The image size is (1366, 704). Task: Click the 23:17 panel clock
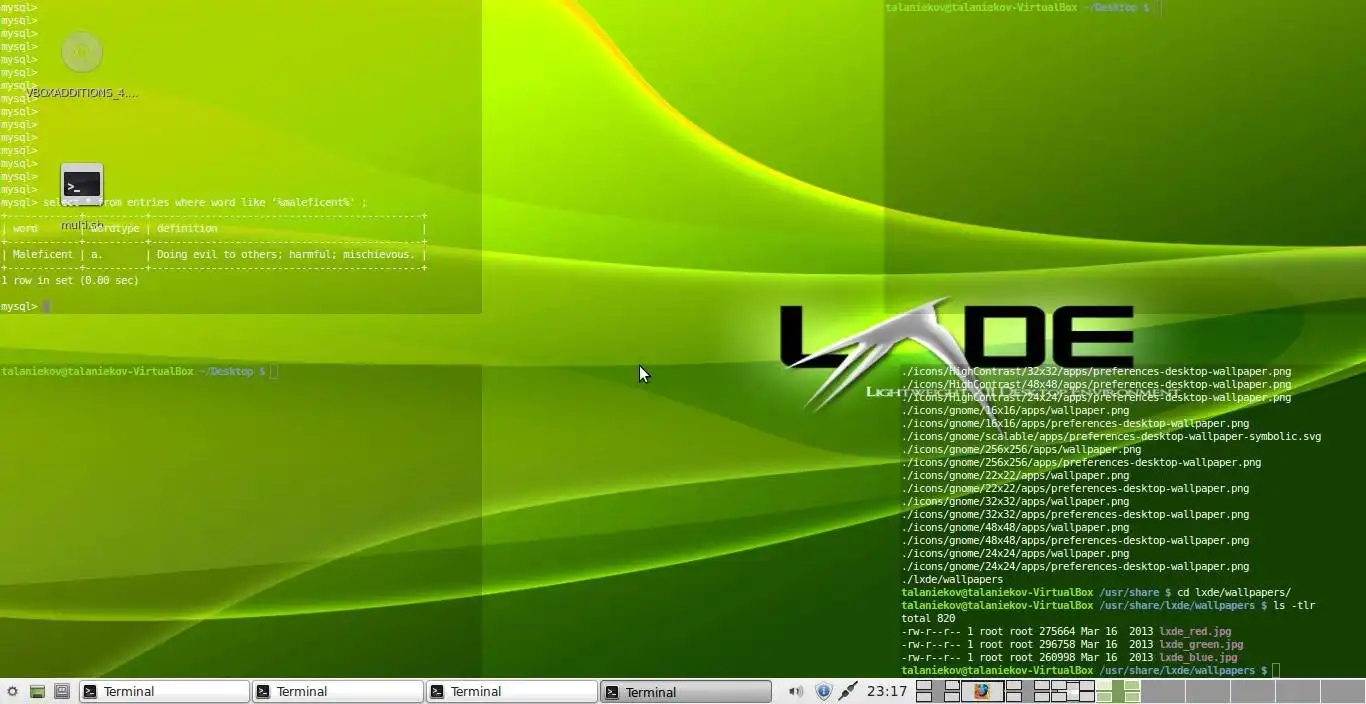point(887,691)
